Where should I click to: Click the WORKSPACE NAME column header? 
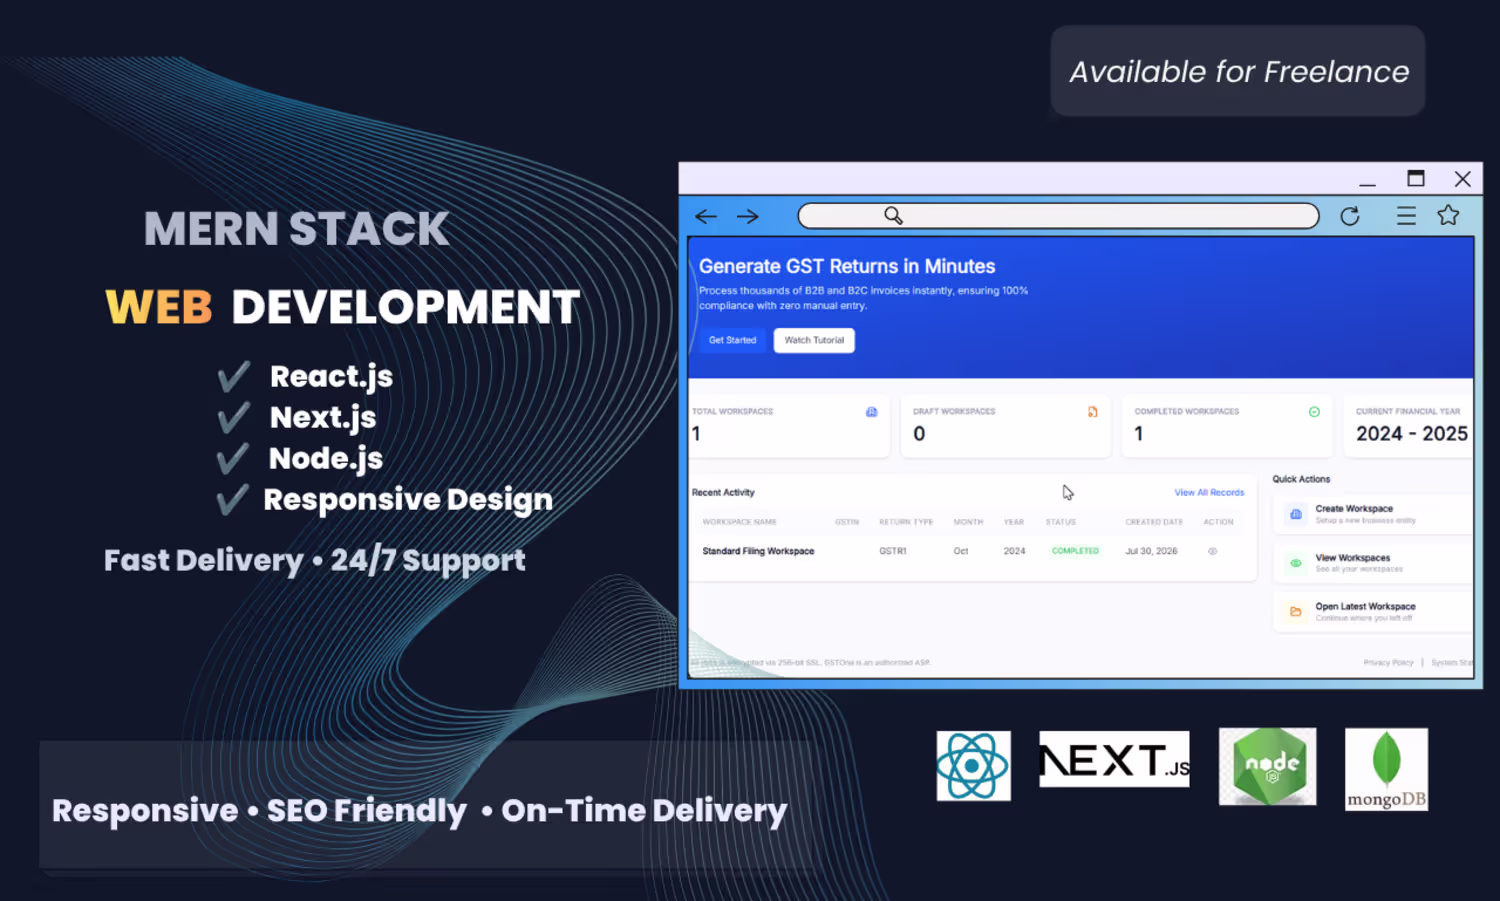739,522
